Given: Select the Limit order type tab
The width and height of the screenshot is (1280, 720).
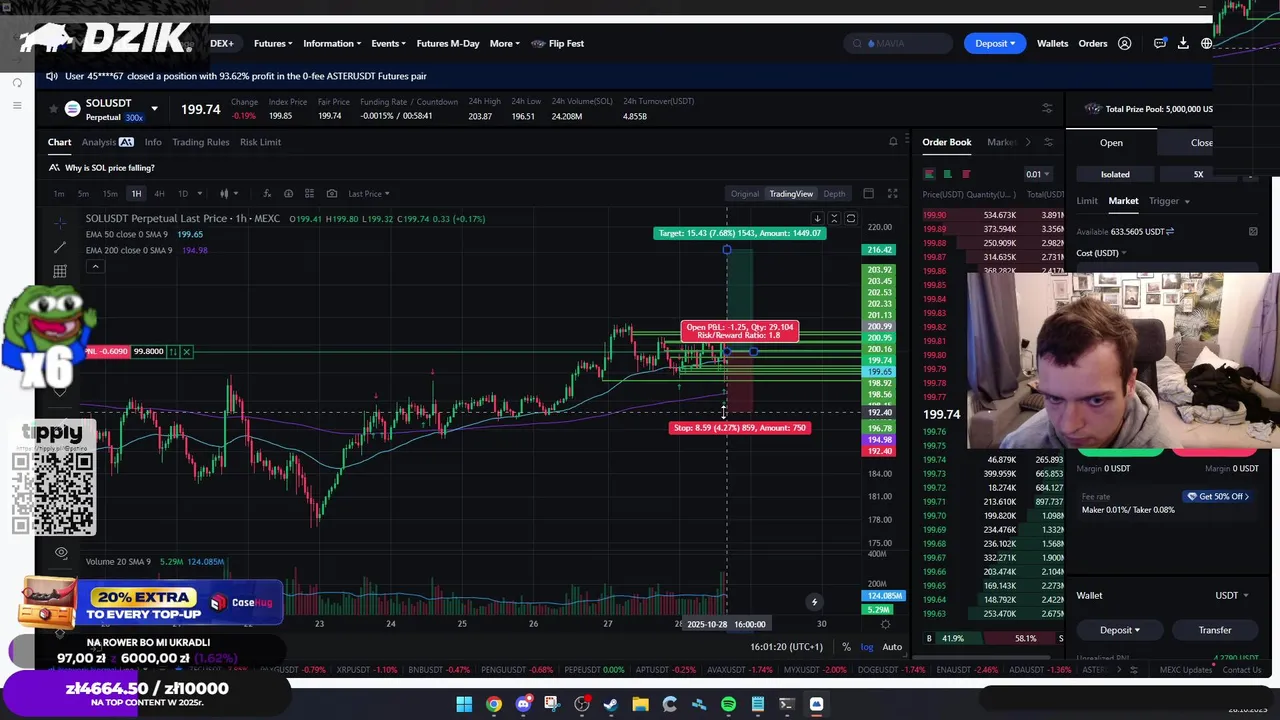Looking at the screenshot, I should (1087, 201).
